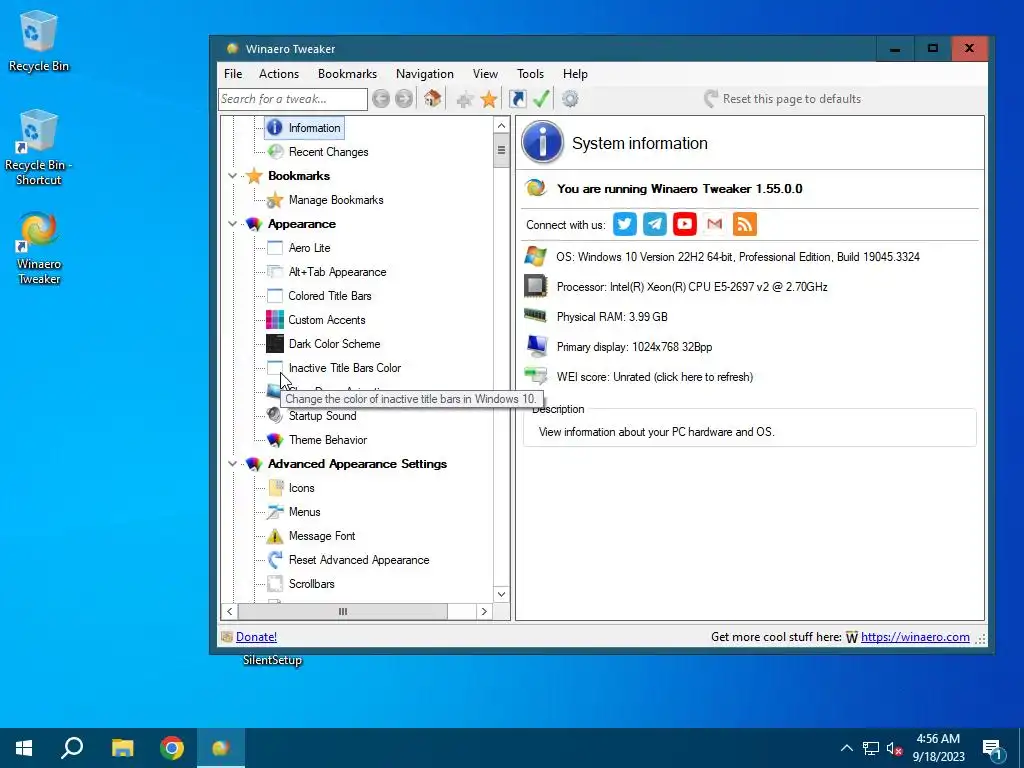The image size is (1024, 768).
Task: Open the Twitter link icon
Action: (625, 225)
